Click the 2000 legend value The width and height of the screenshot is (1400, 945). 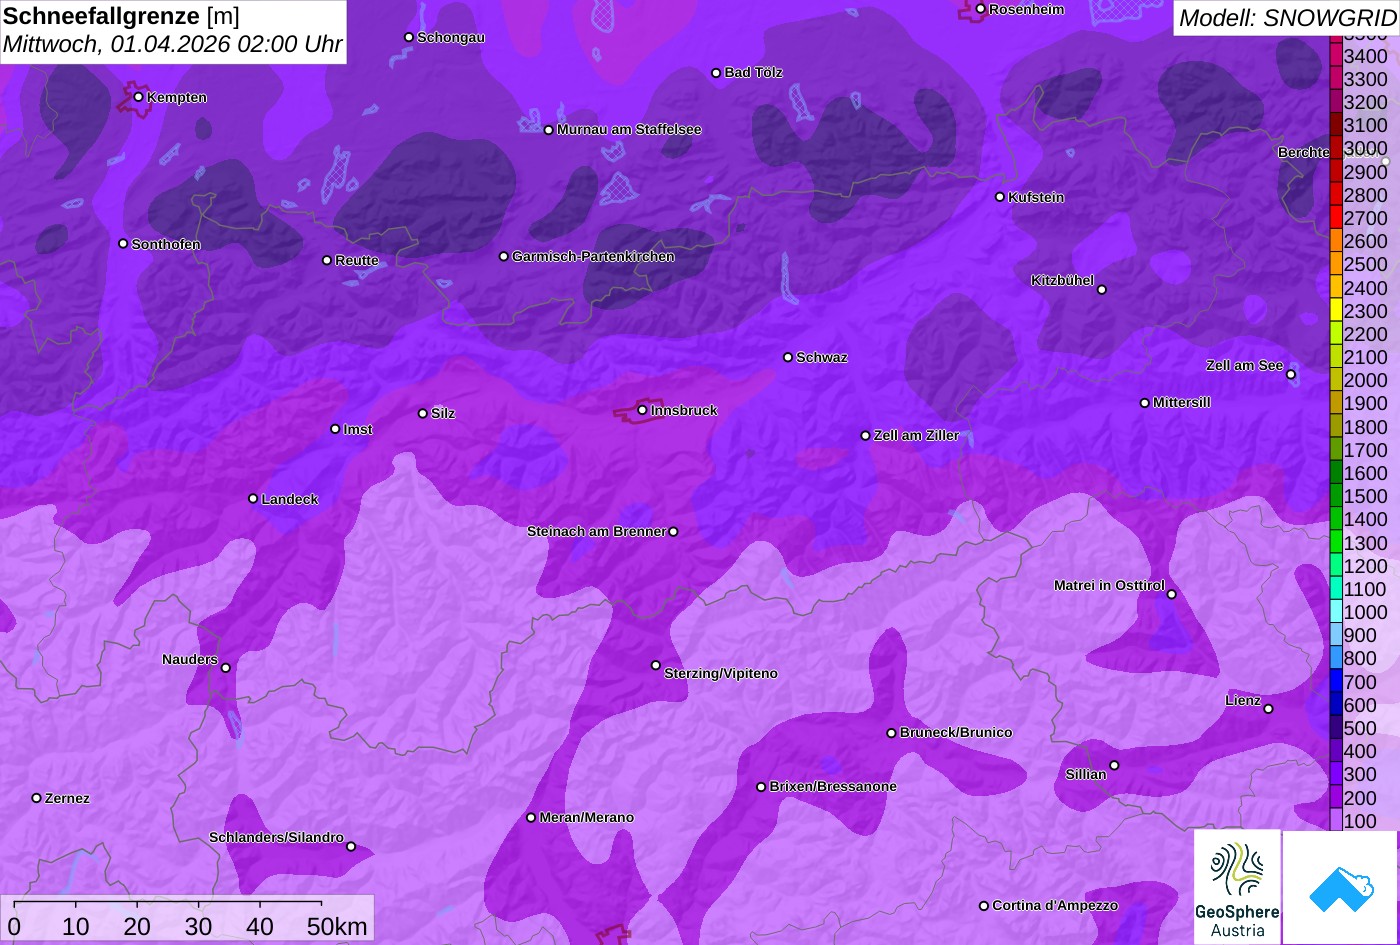tap(1366, 380)
